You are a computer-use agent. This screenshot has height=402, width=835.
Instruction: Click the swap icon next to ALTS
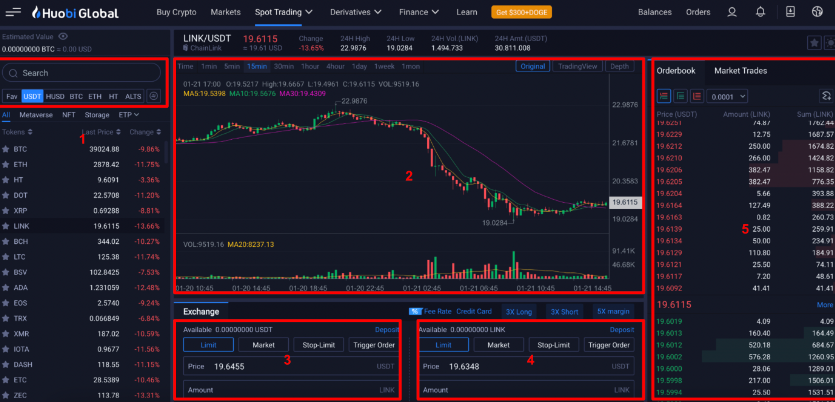click(153, 96)
